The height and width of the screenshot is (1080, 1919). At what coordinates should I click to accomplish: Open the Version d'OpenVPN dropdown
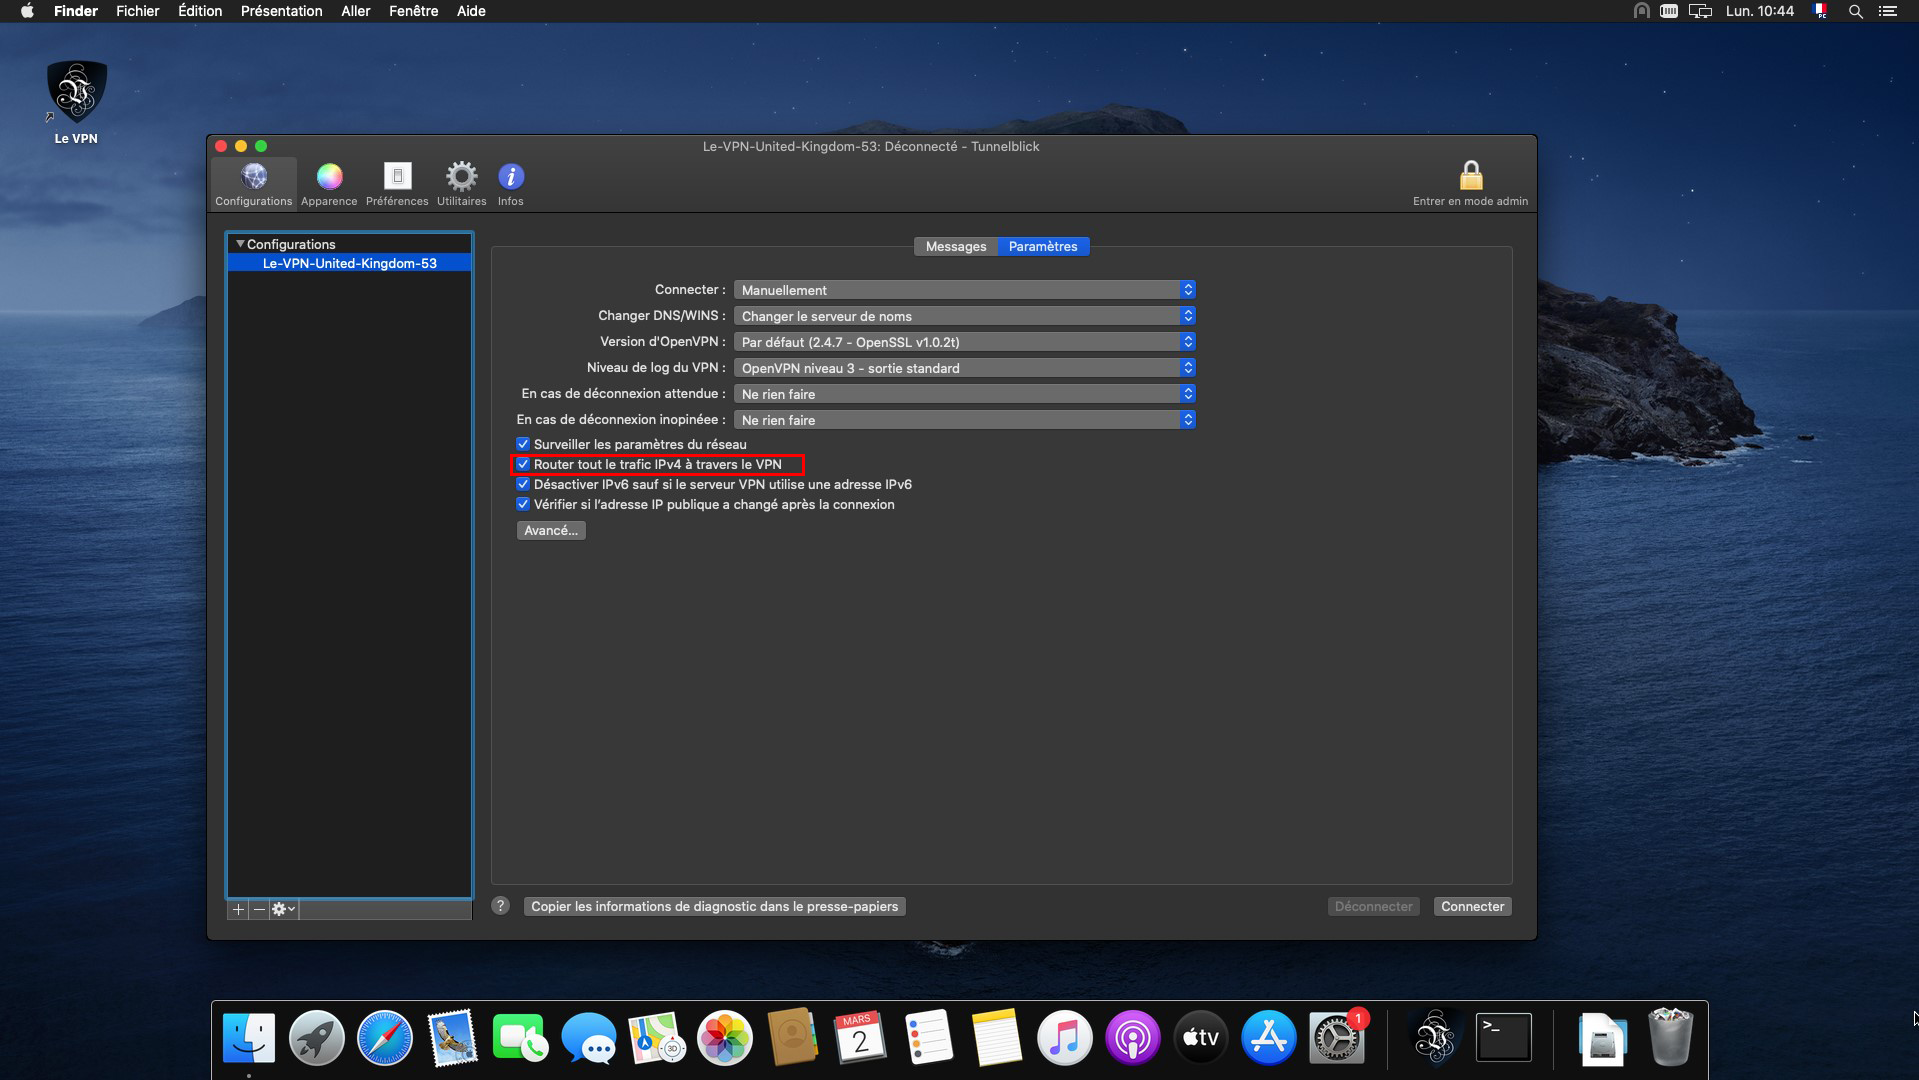[965, 342]
